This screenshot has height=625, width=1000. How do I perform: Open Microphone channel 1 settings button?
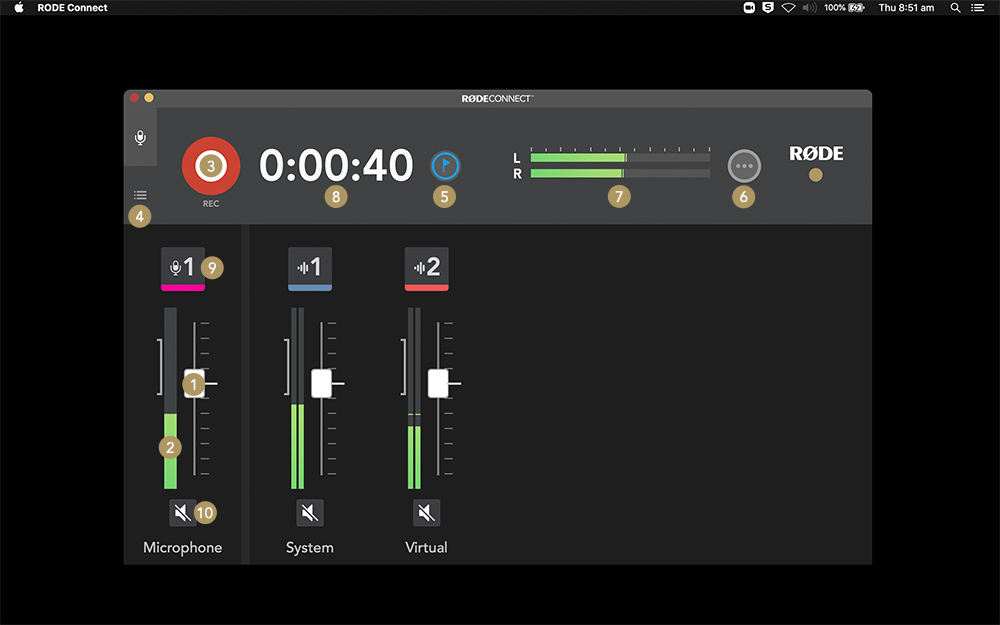(x=183, y=268)
